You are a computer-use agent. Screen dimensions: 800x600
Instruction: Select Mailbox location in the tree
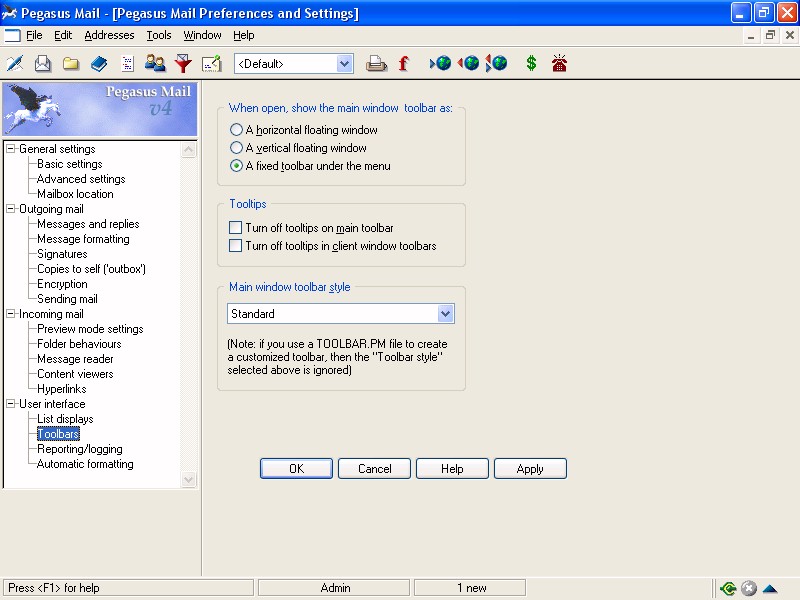(x=76, y=194)
